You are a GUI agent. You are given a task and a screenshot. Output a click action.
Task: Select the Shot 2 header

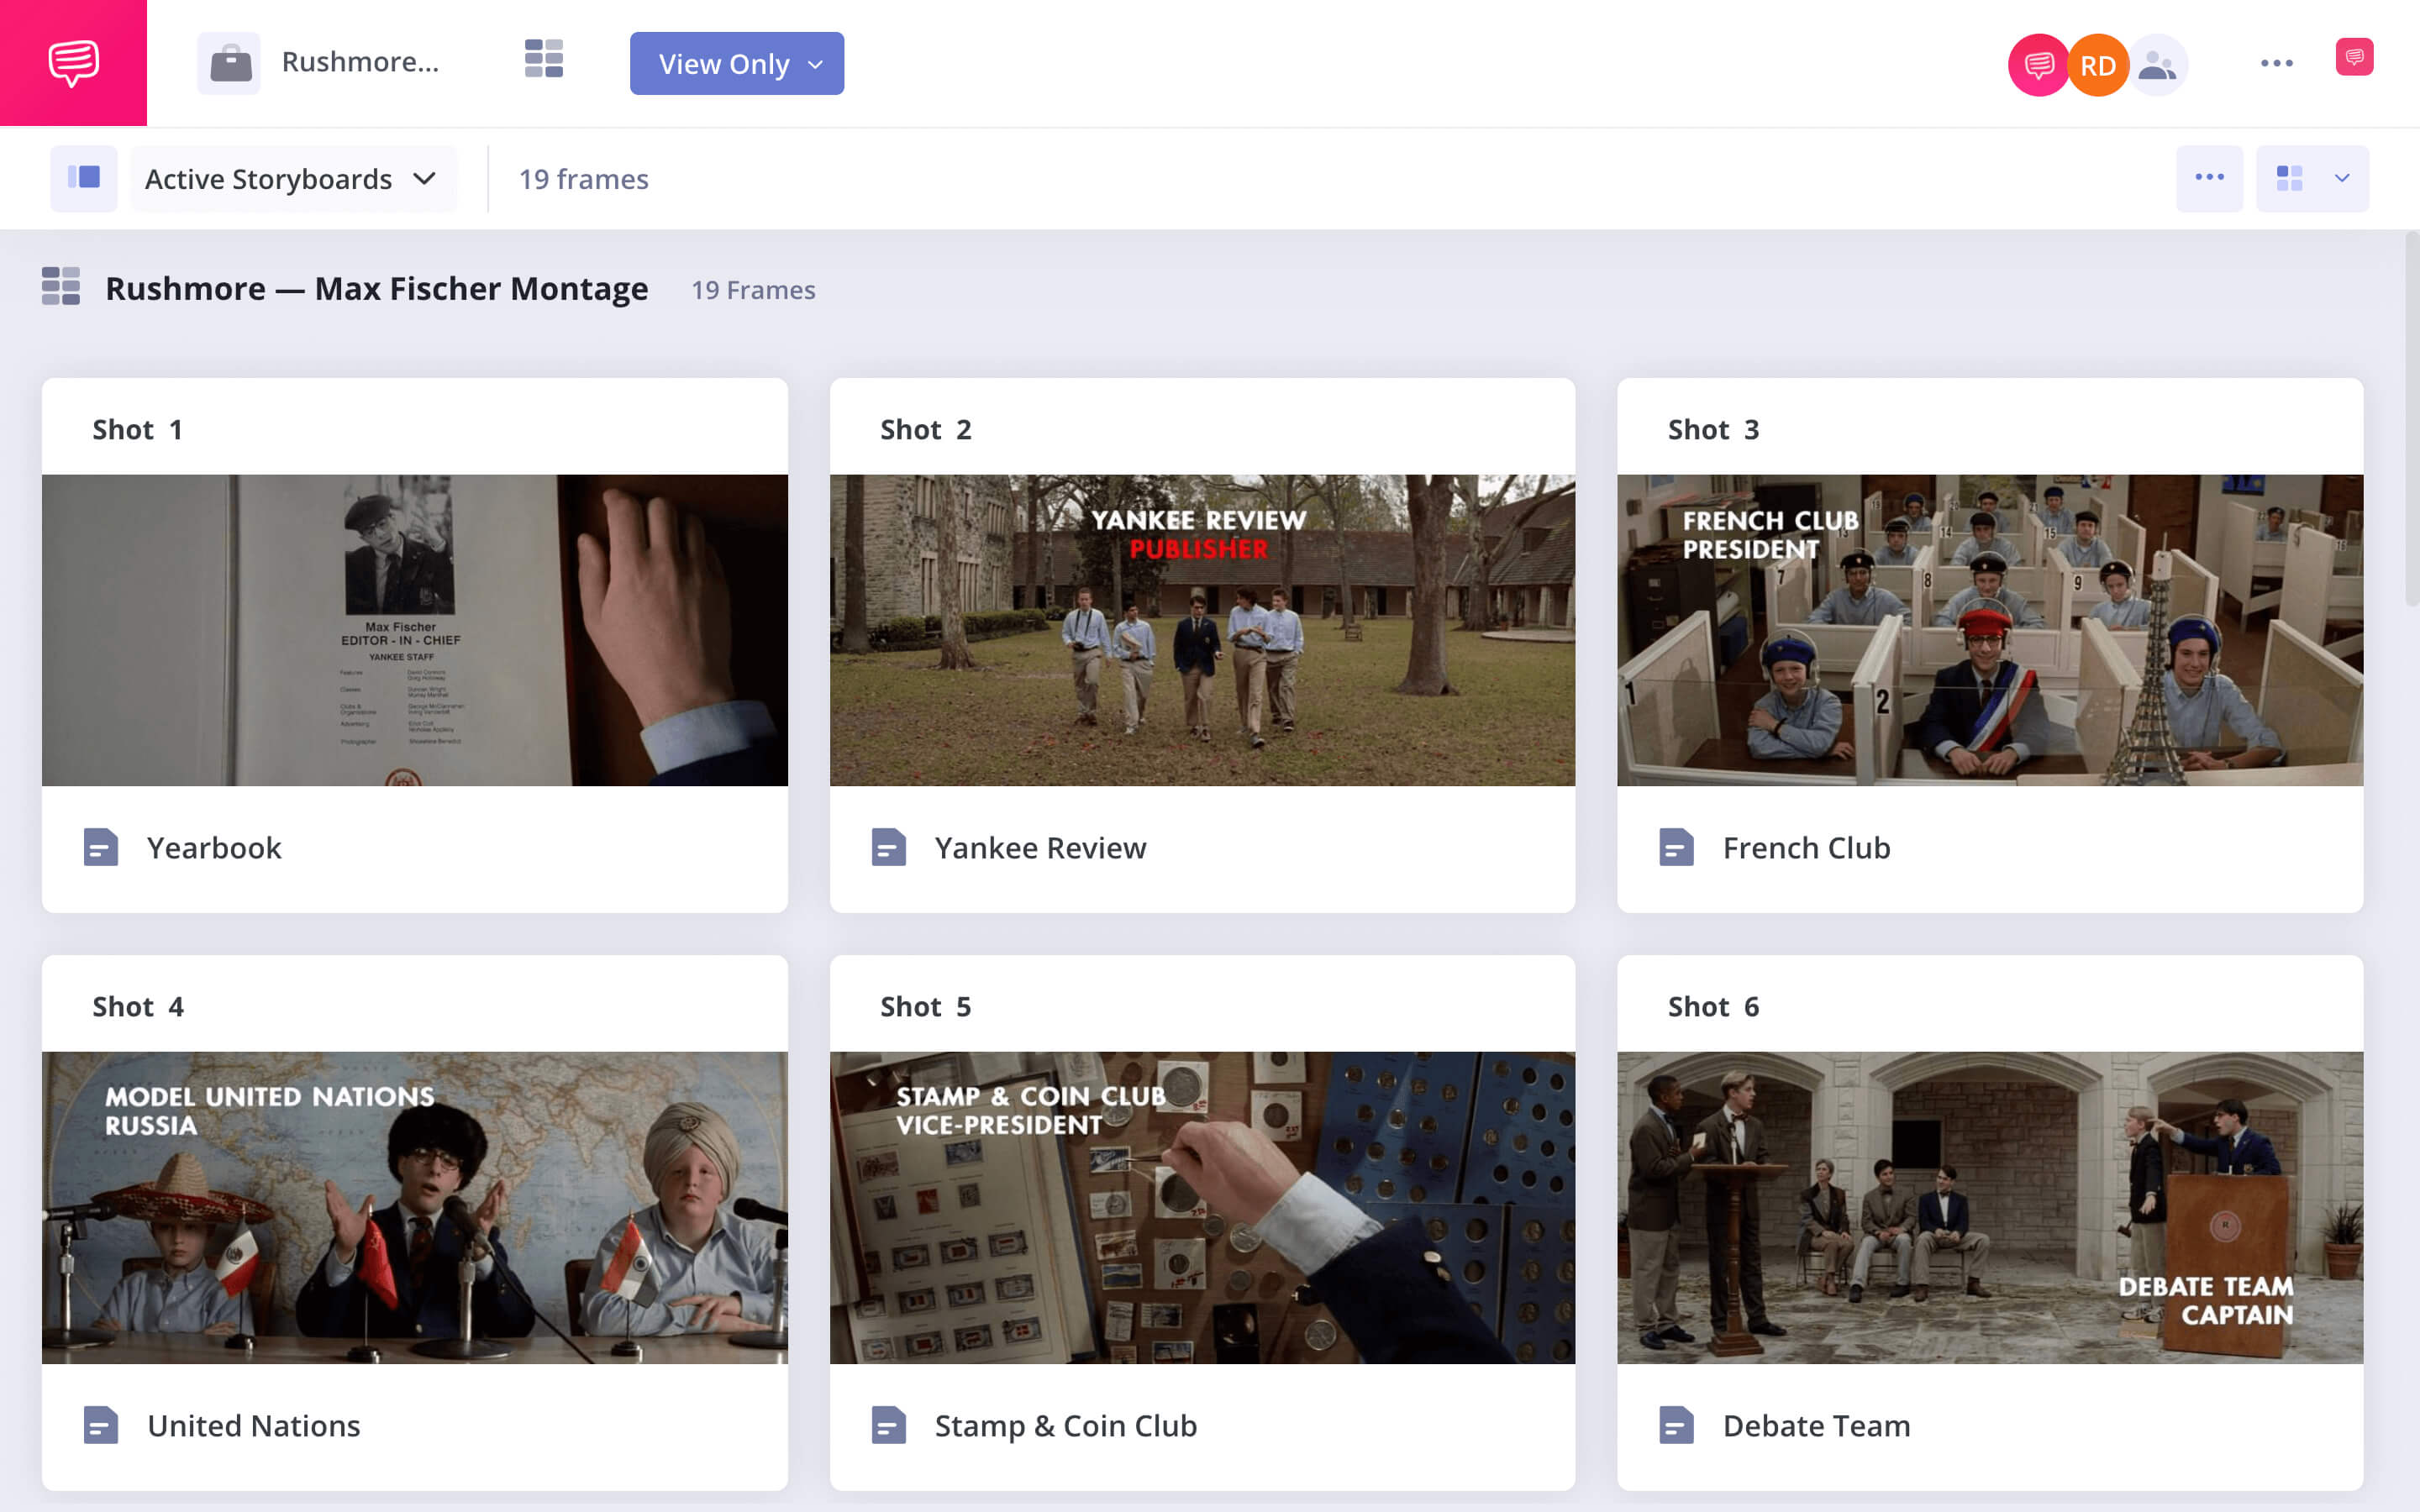coord(925,430)
